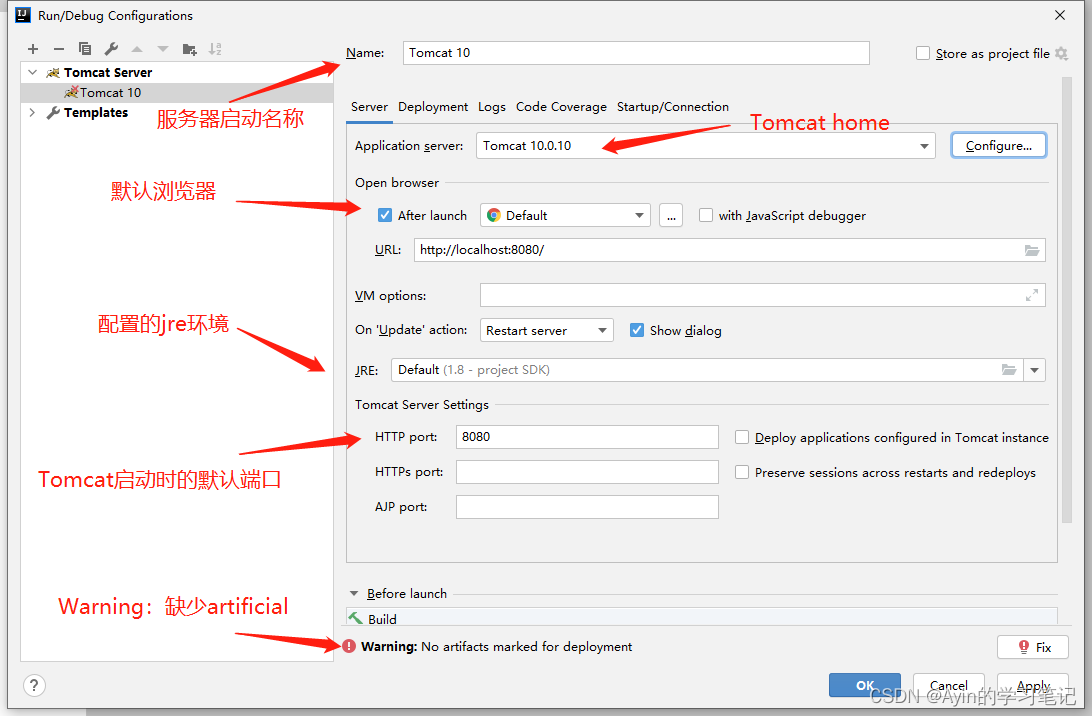Image resolution: width=1092 pixels, height=716 pixels.
Task: Add new configuration with plus icon
Action: (33, 49)
